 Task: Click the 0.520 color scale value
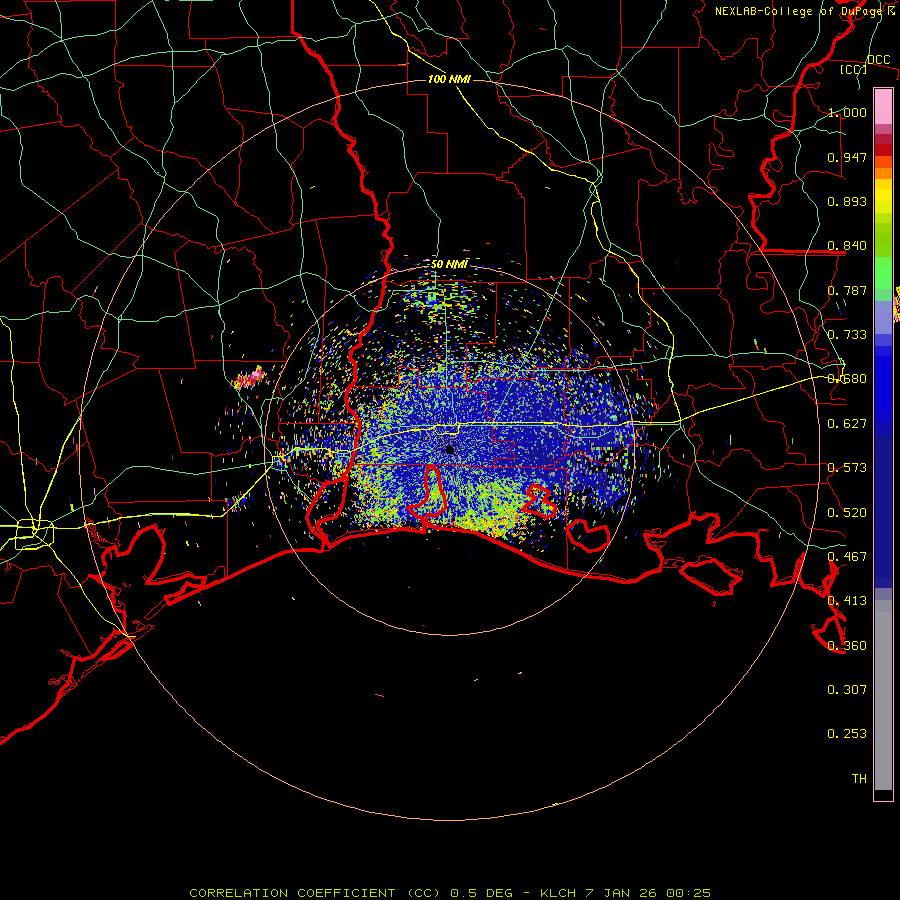(847, 513)
